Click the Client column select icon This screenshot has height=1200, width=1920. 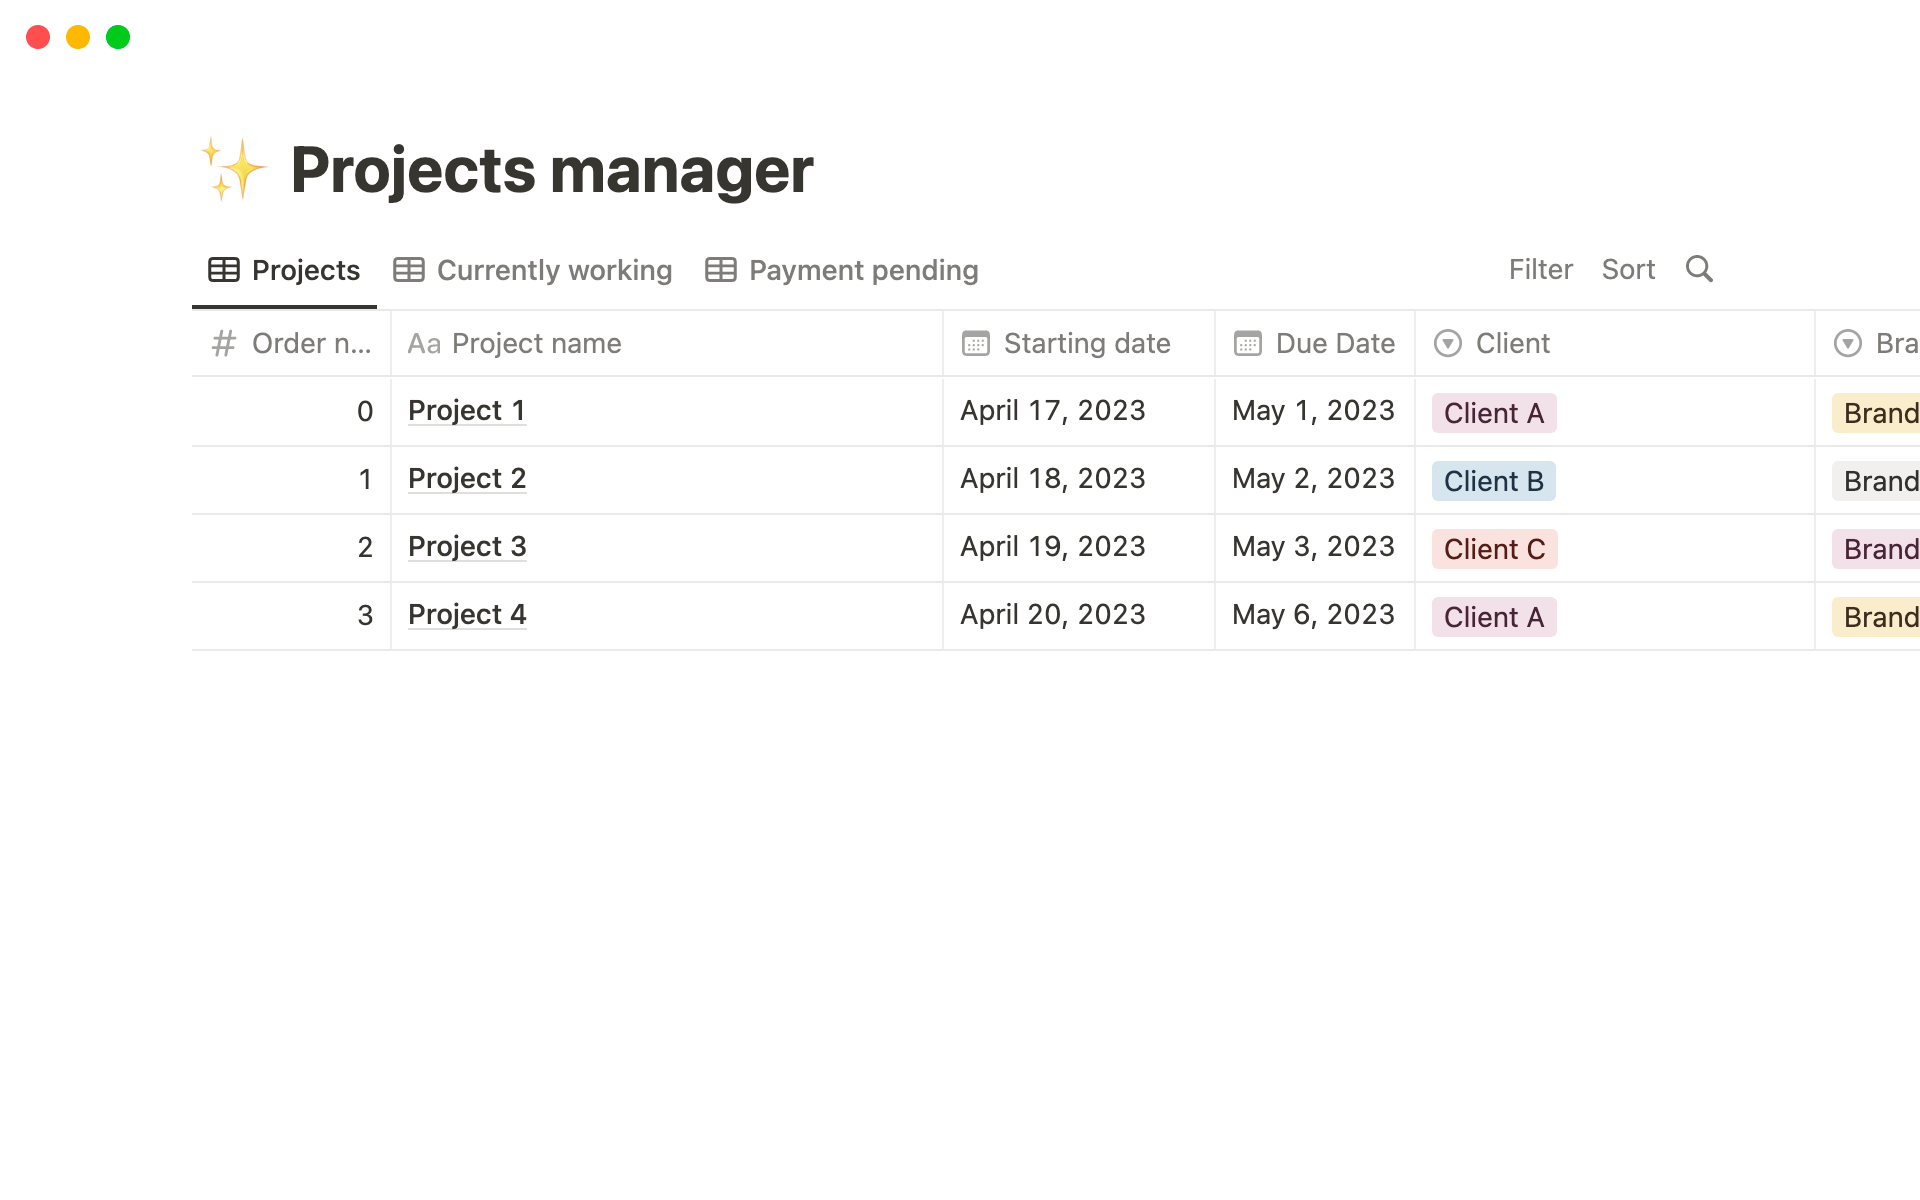pos(1447,343)
